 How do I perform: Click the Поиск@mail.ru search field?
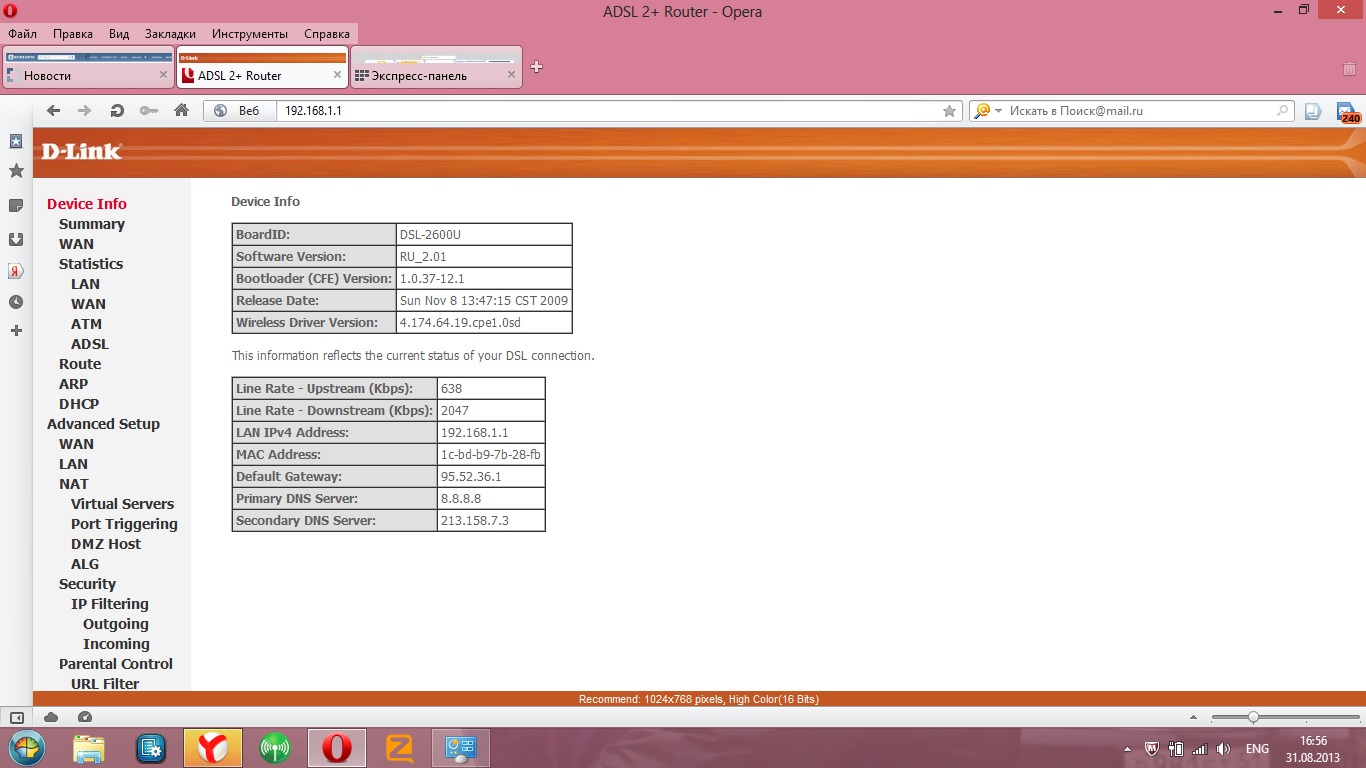(x=1140, y=111)
